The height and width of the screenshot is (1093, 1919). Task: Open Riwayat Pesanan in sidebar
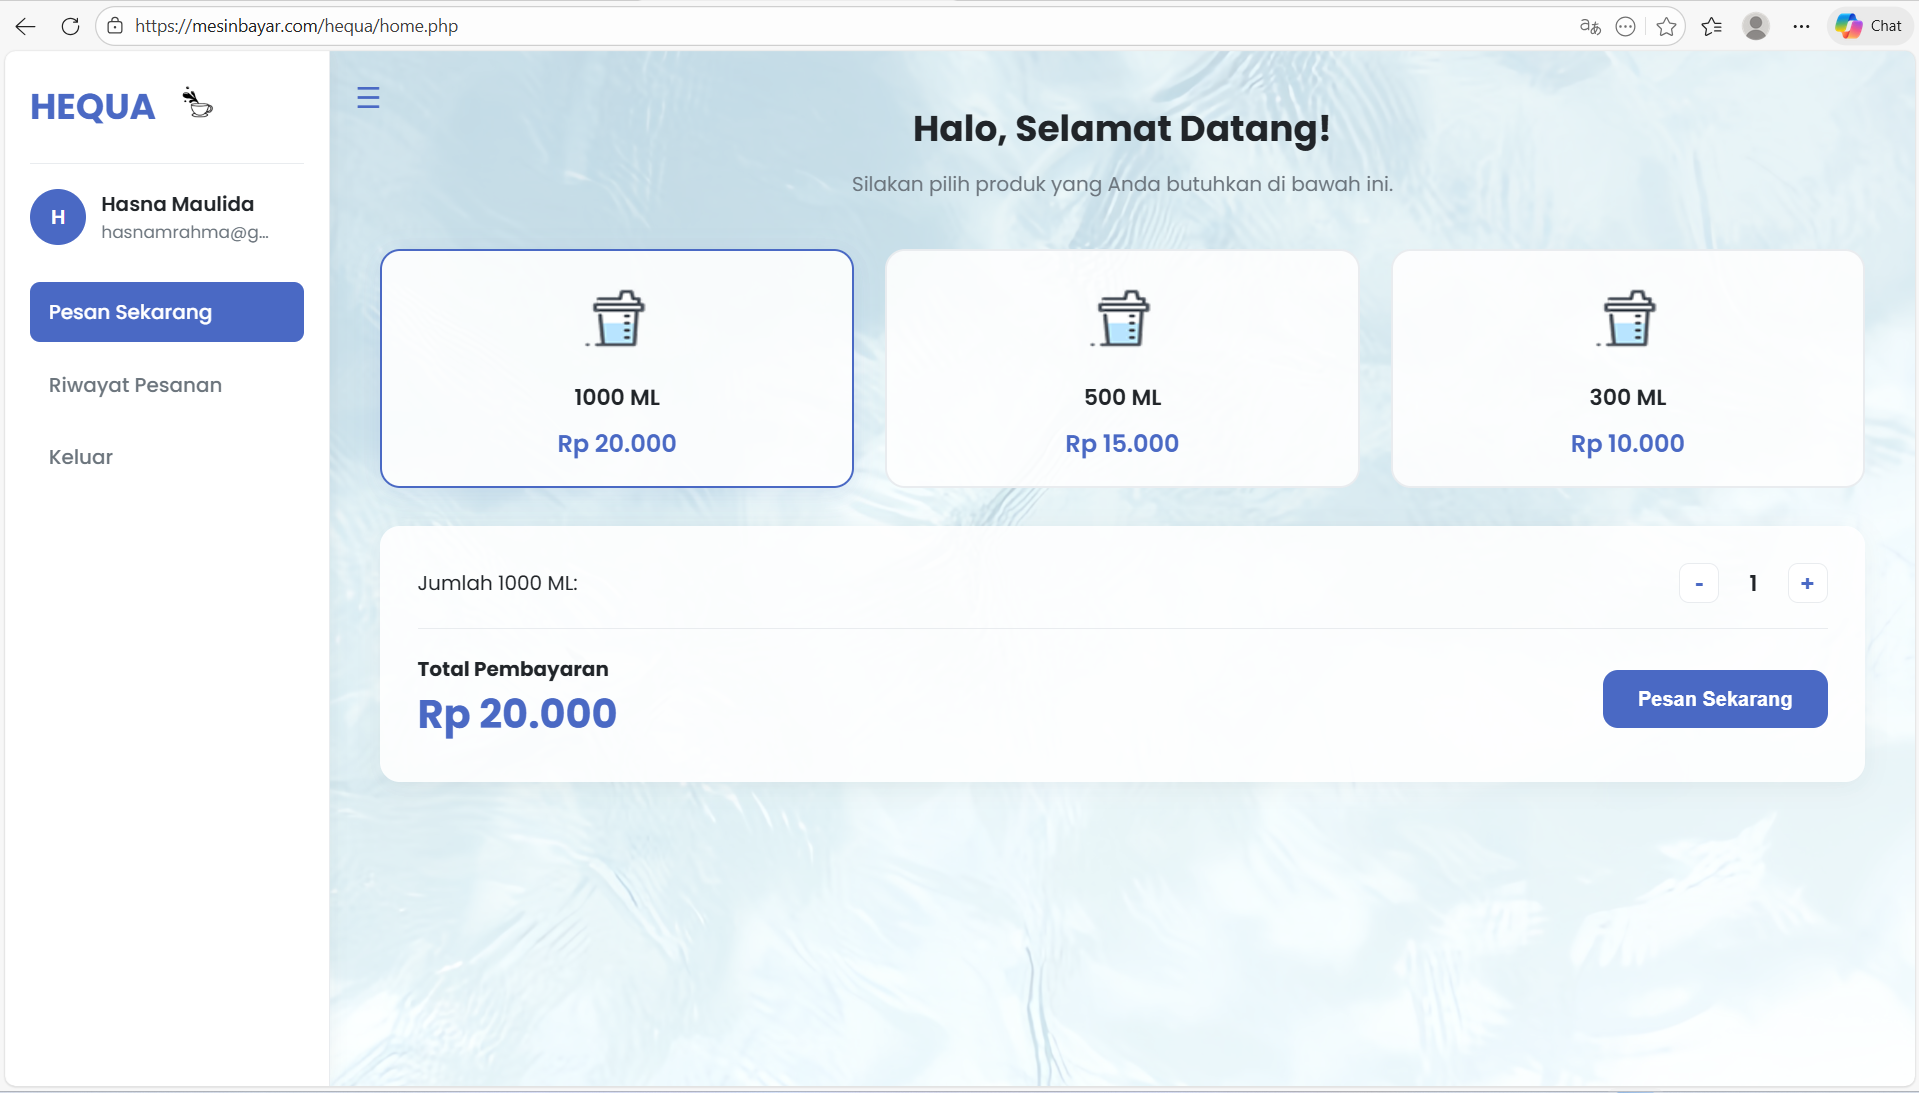tap(135, 385)
